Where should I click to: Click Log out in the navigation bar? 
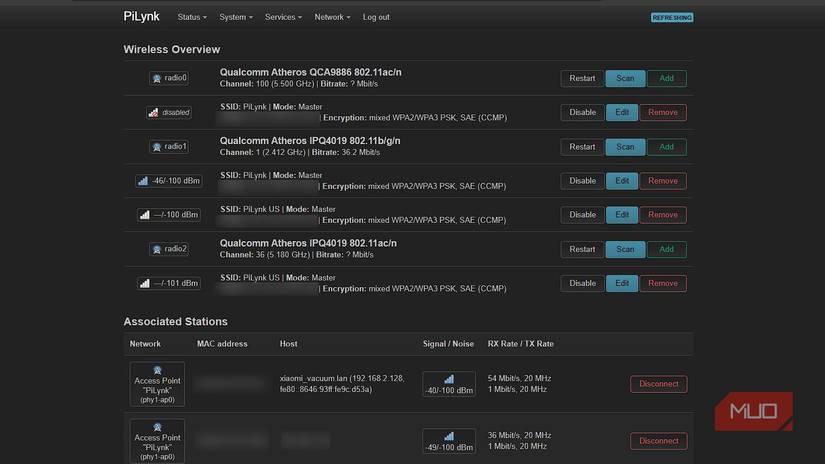point(376,17)
